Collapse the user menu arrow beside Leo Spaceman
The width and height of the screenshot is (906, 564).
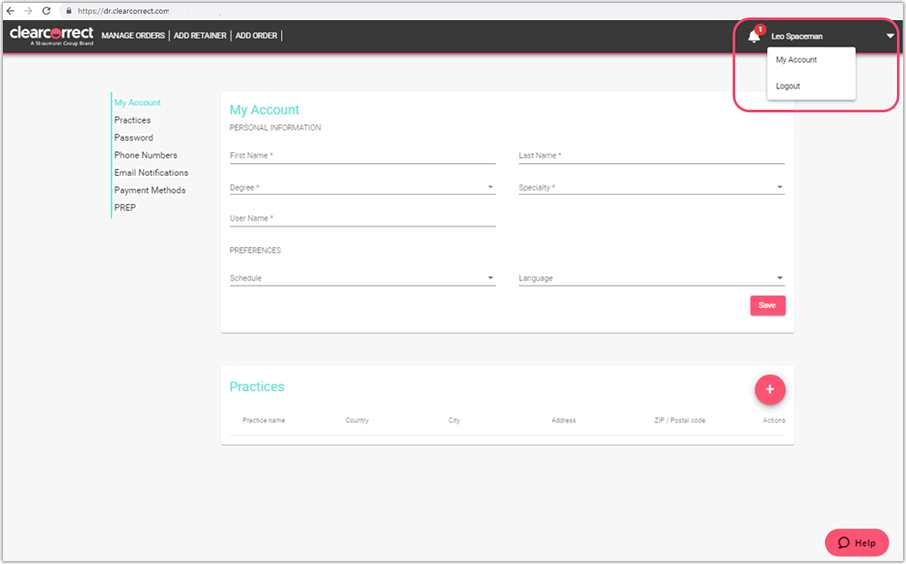click(889, 36)
